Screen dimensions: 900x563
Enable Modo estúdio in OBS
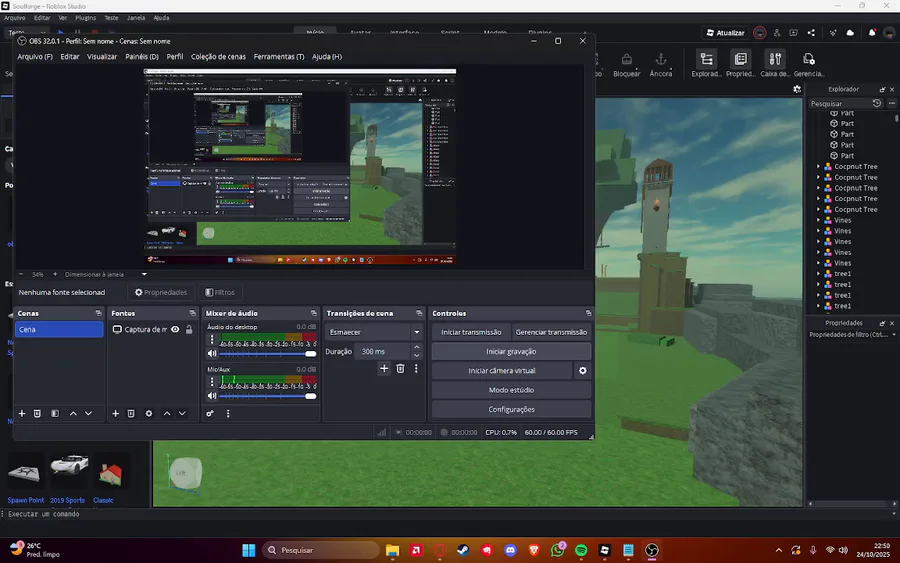511,390
